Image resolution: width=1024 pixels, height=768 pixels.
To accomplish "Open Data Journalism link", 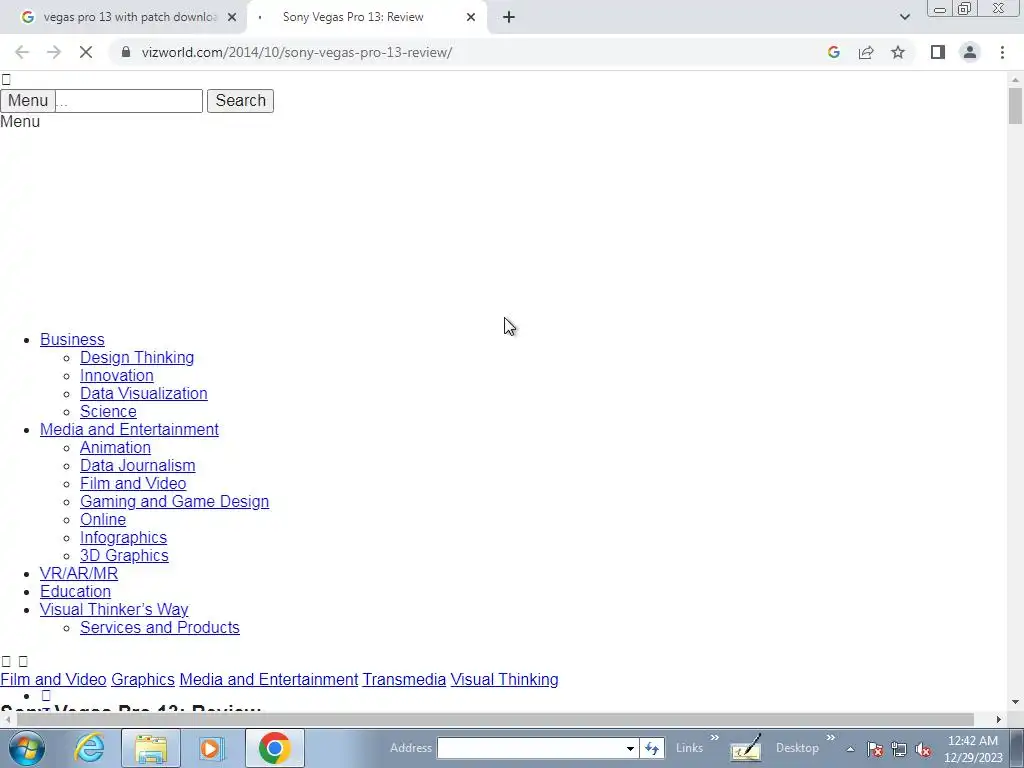I will [138, 465].
